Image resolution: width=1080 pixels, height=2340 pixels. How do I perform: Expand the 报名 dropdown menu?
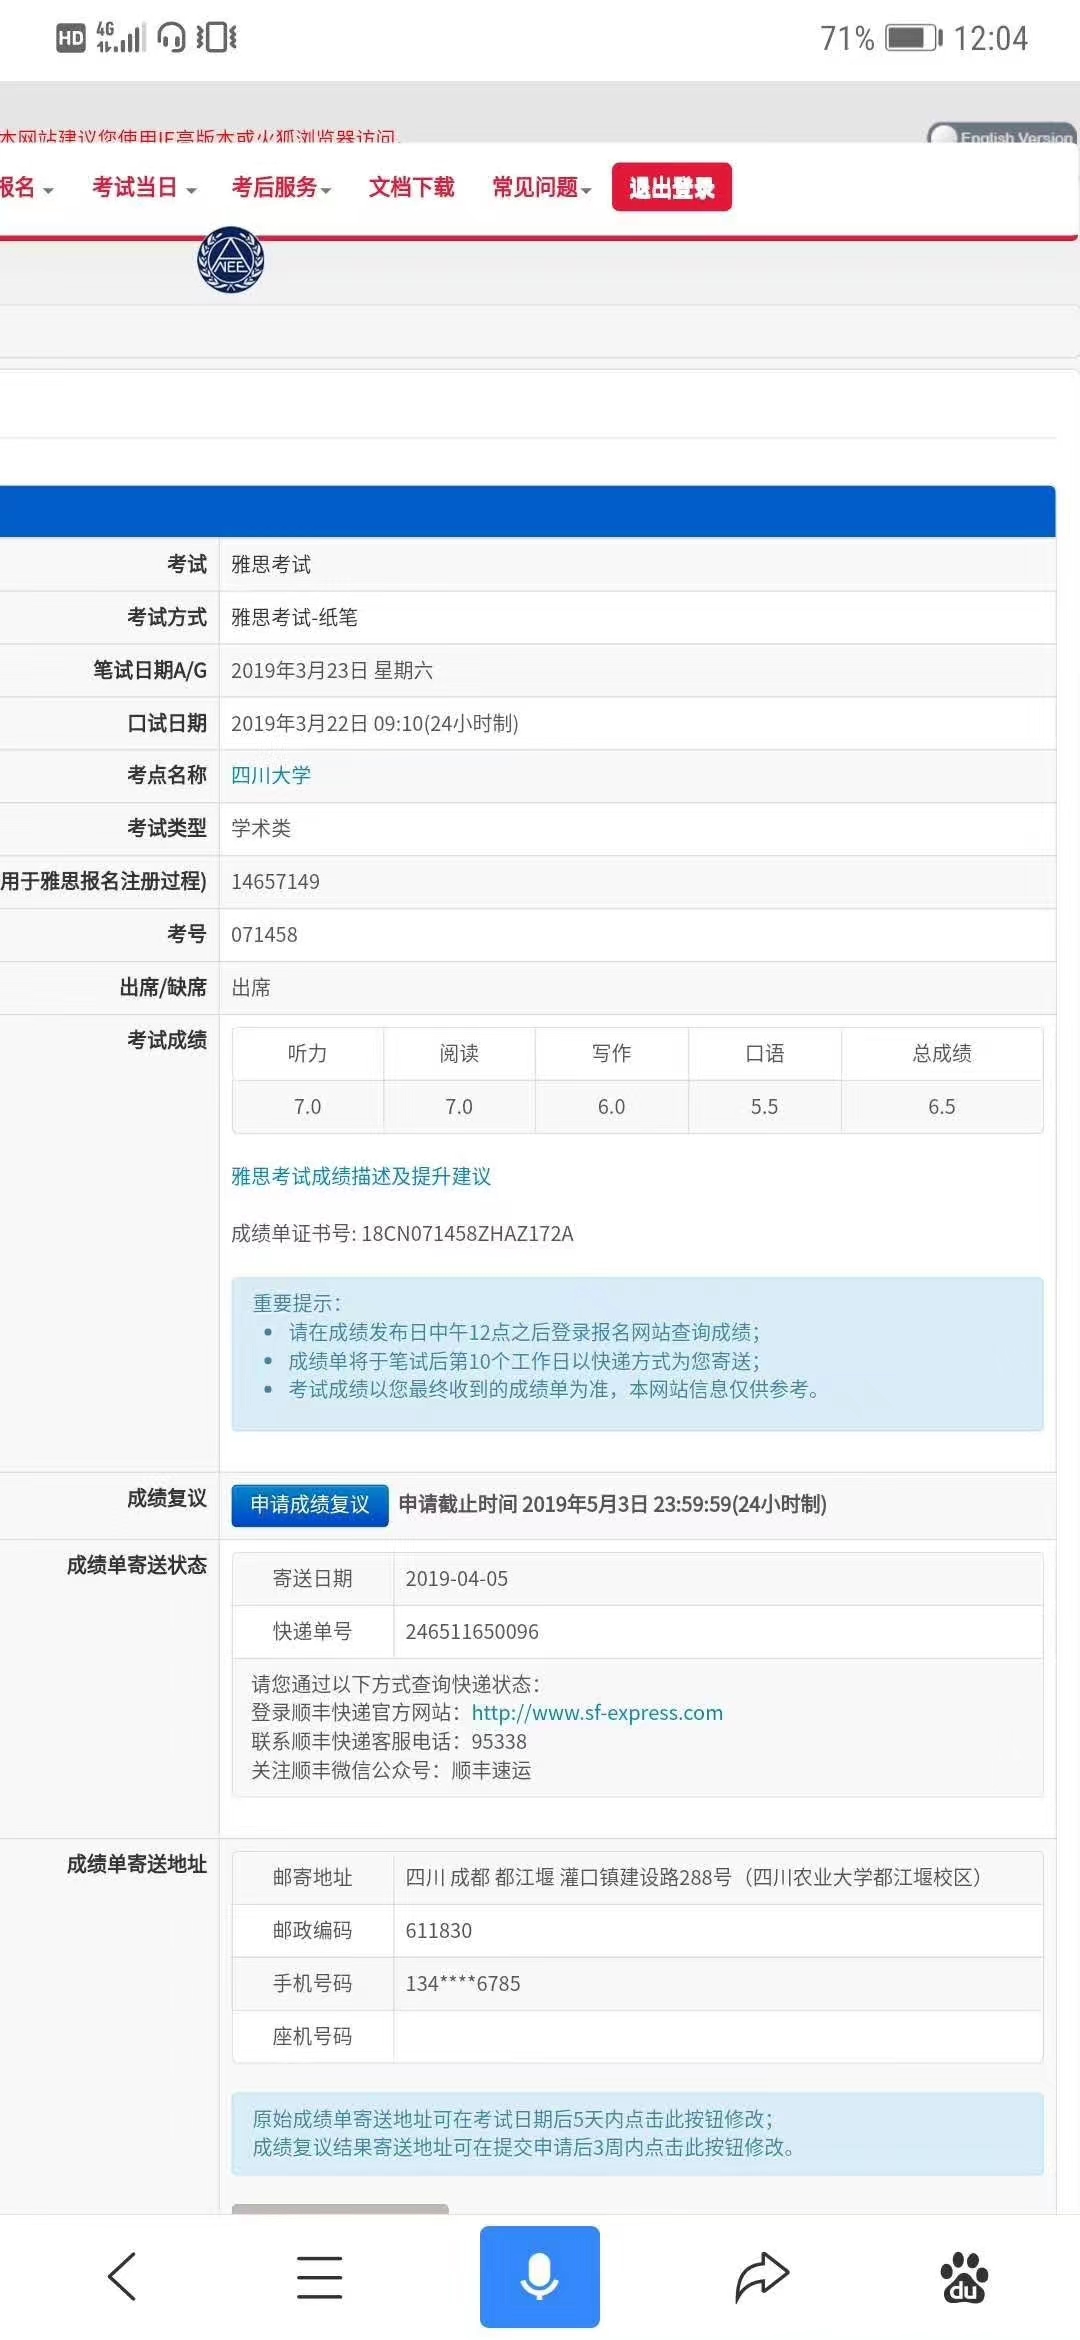click(26, 187)
